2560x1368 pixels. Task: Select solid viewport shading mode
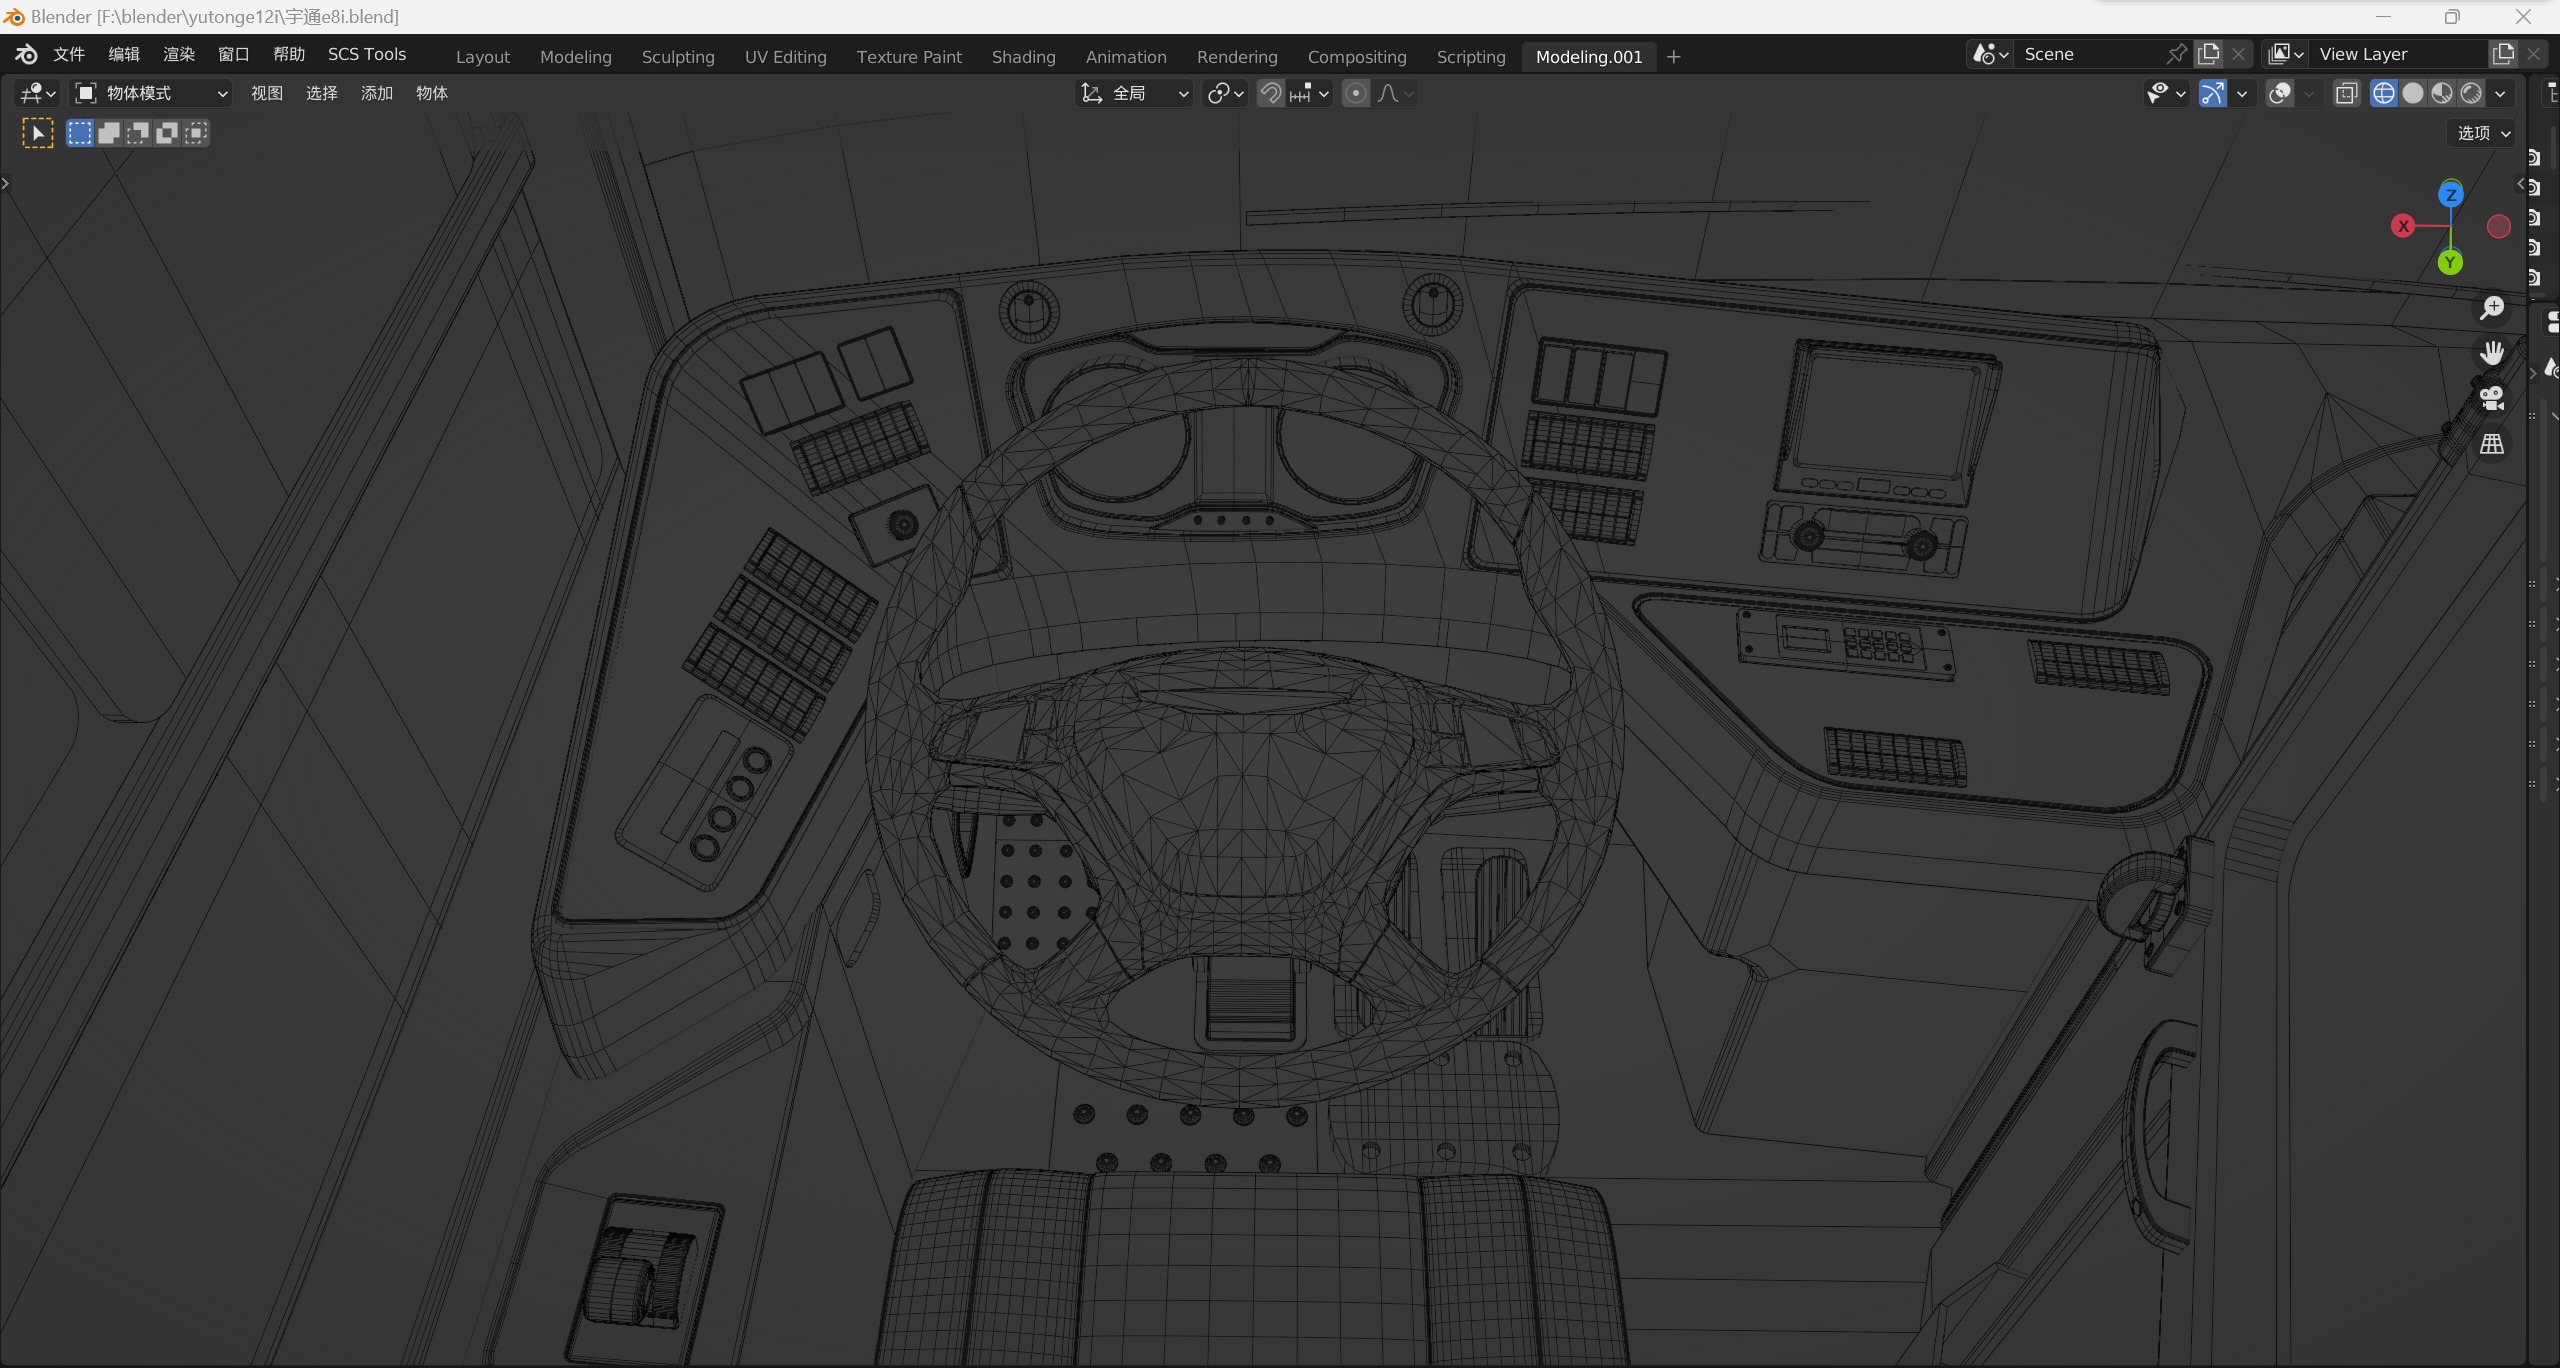pos(2413,93)
